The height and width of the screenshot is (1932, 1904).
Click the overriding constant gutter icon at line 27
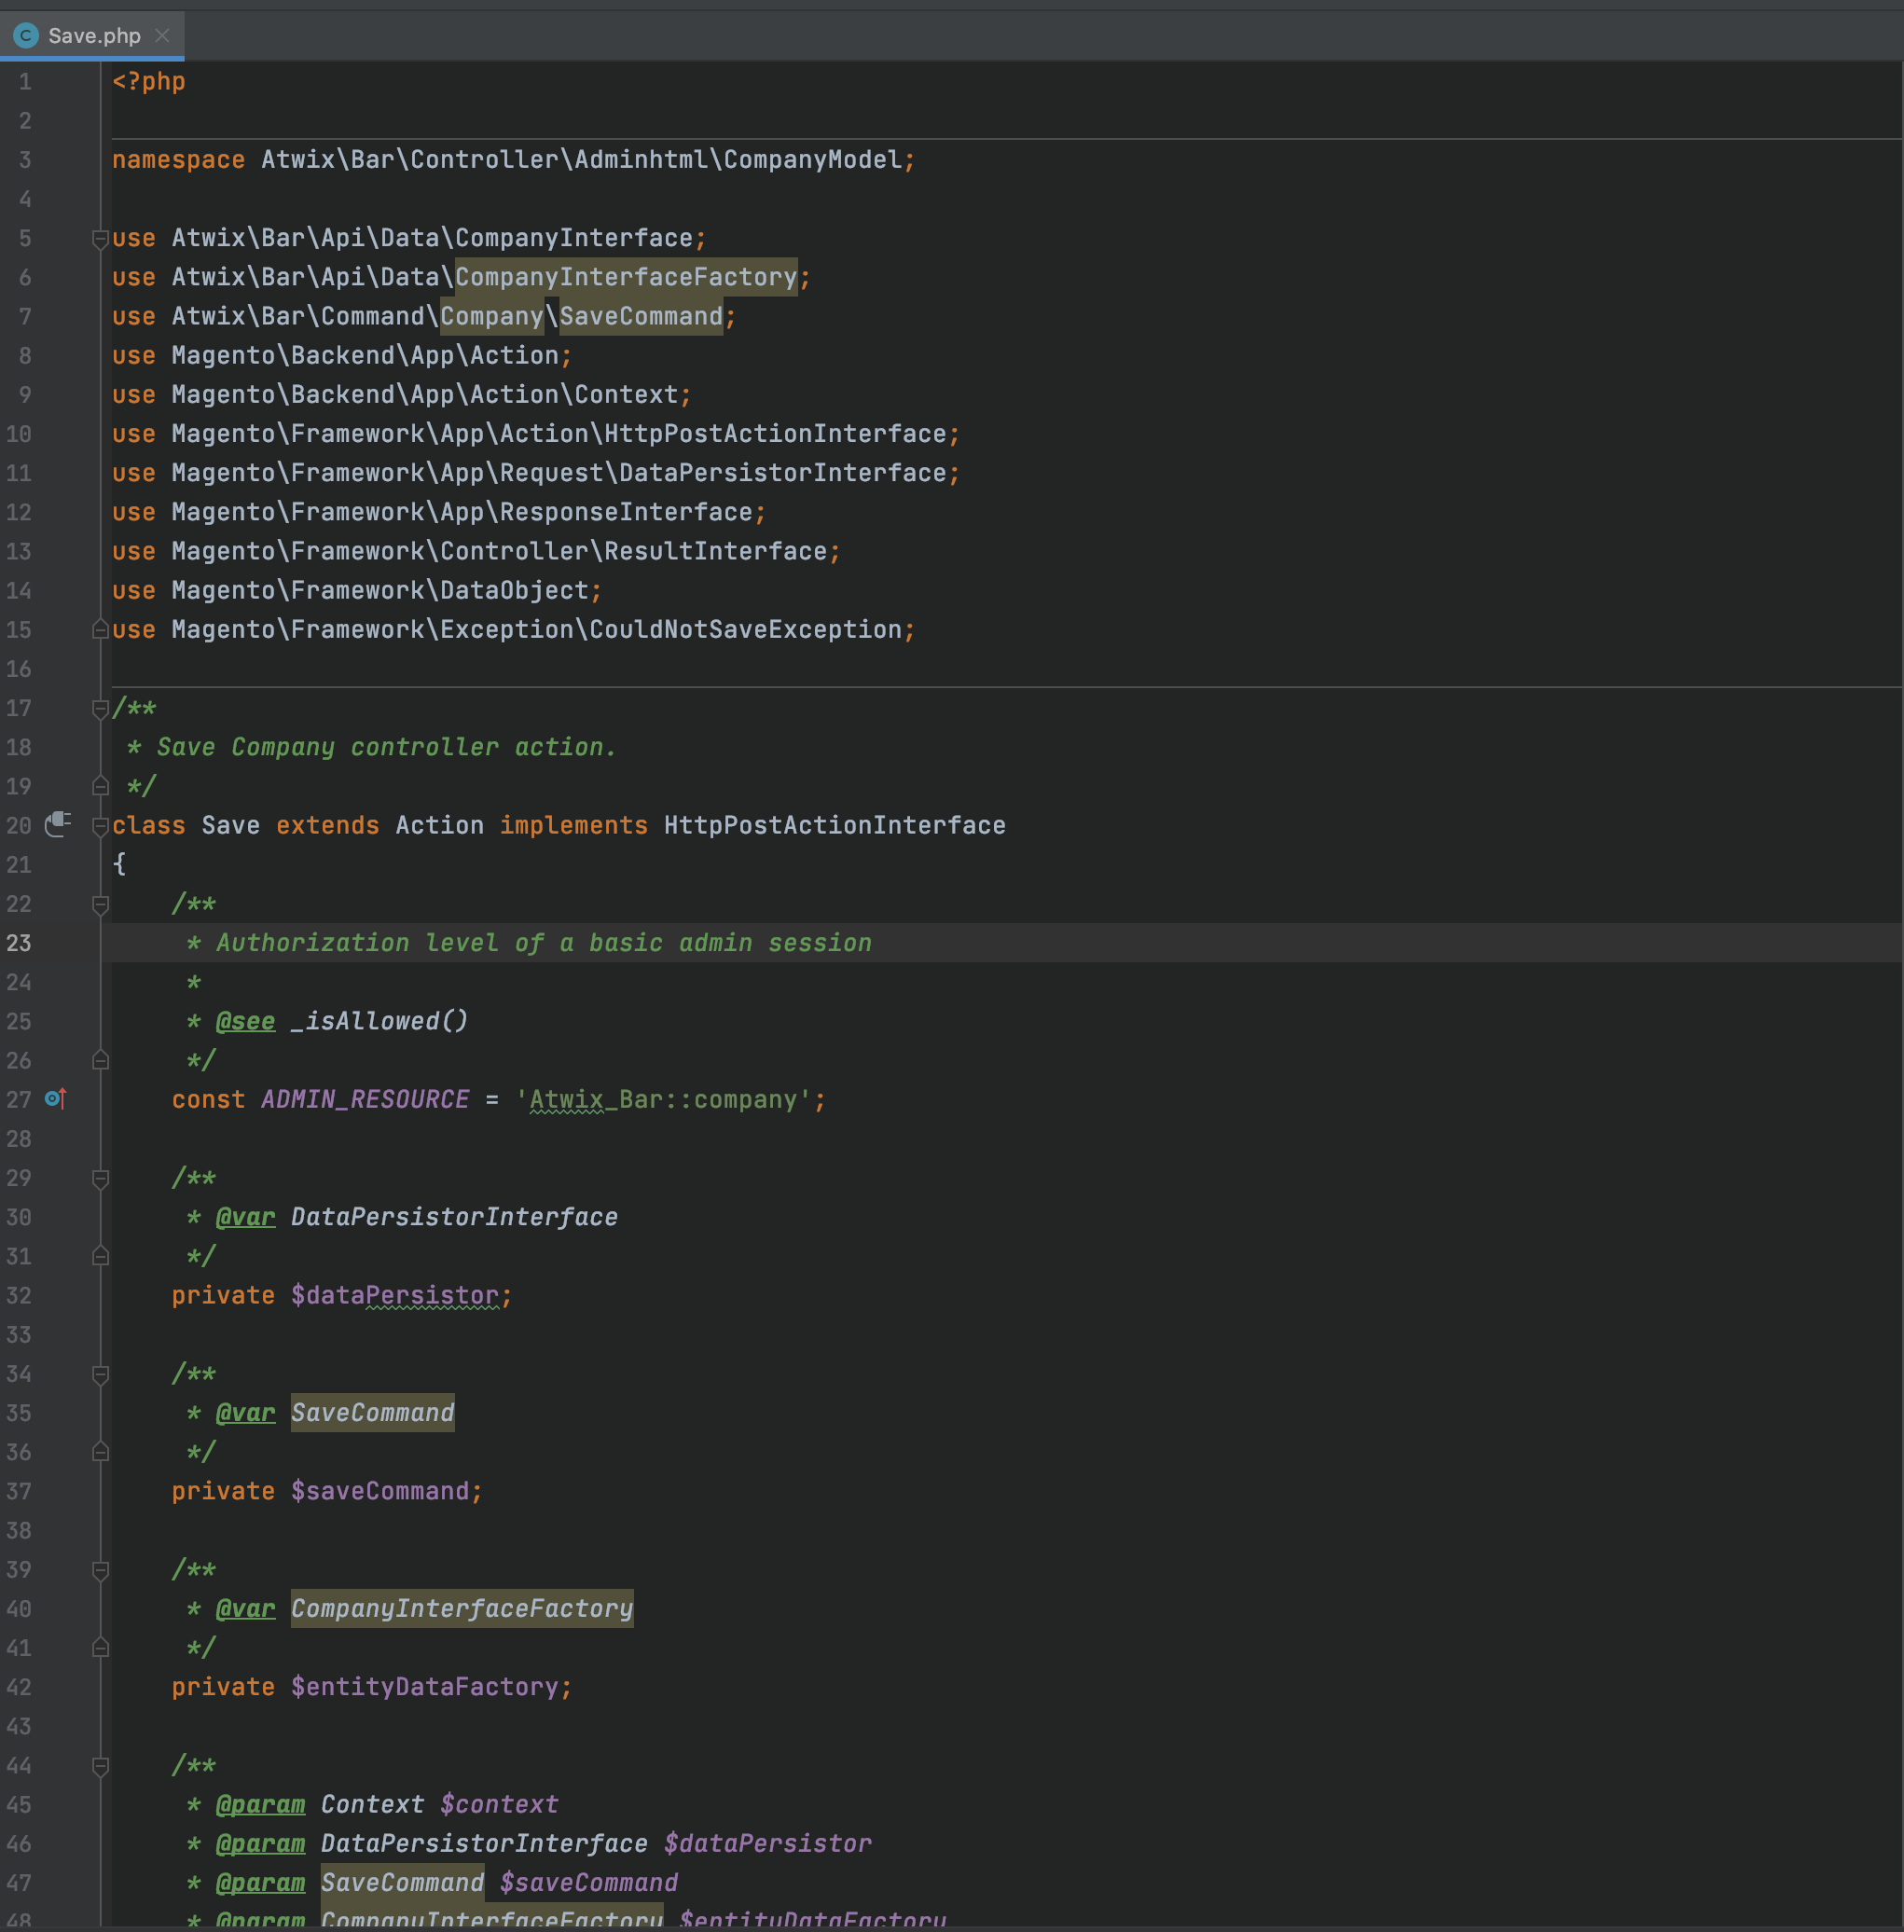tap(56, 1099)
